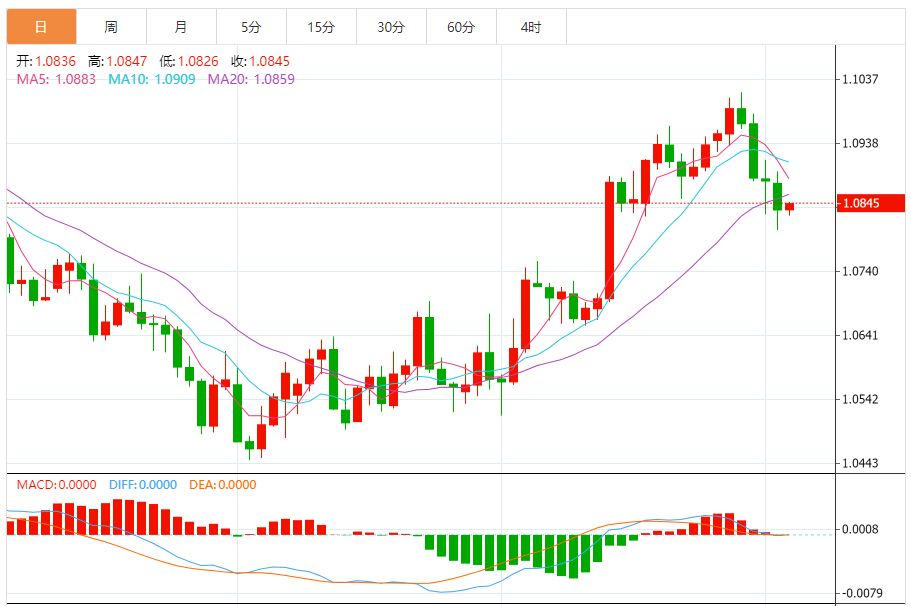Click the MA10: 1.0909 indicator label
Viewport: 911px width, 606px height.
pos(152,79)
